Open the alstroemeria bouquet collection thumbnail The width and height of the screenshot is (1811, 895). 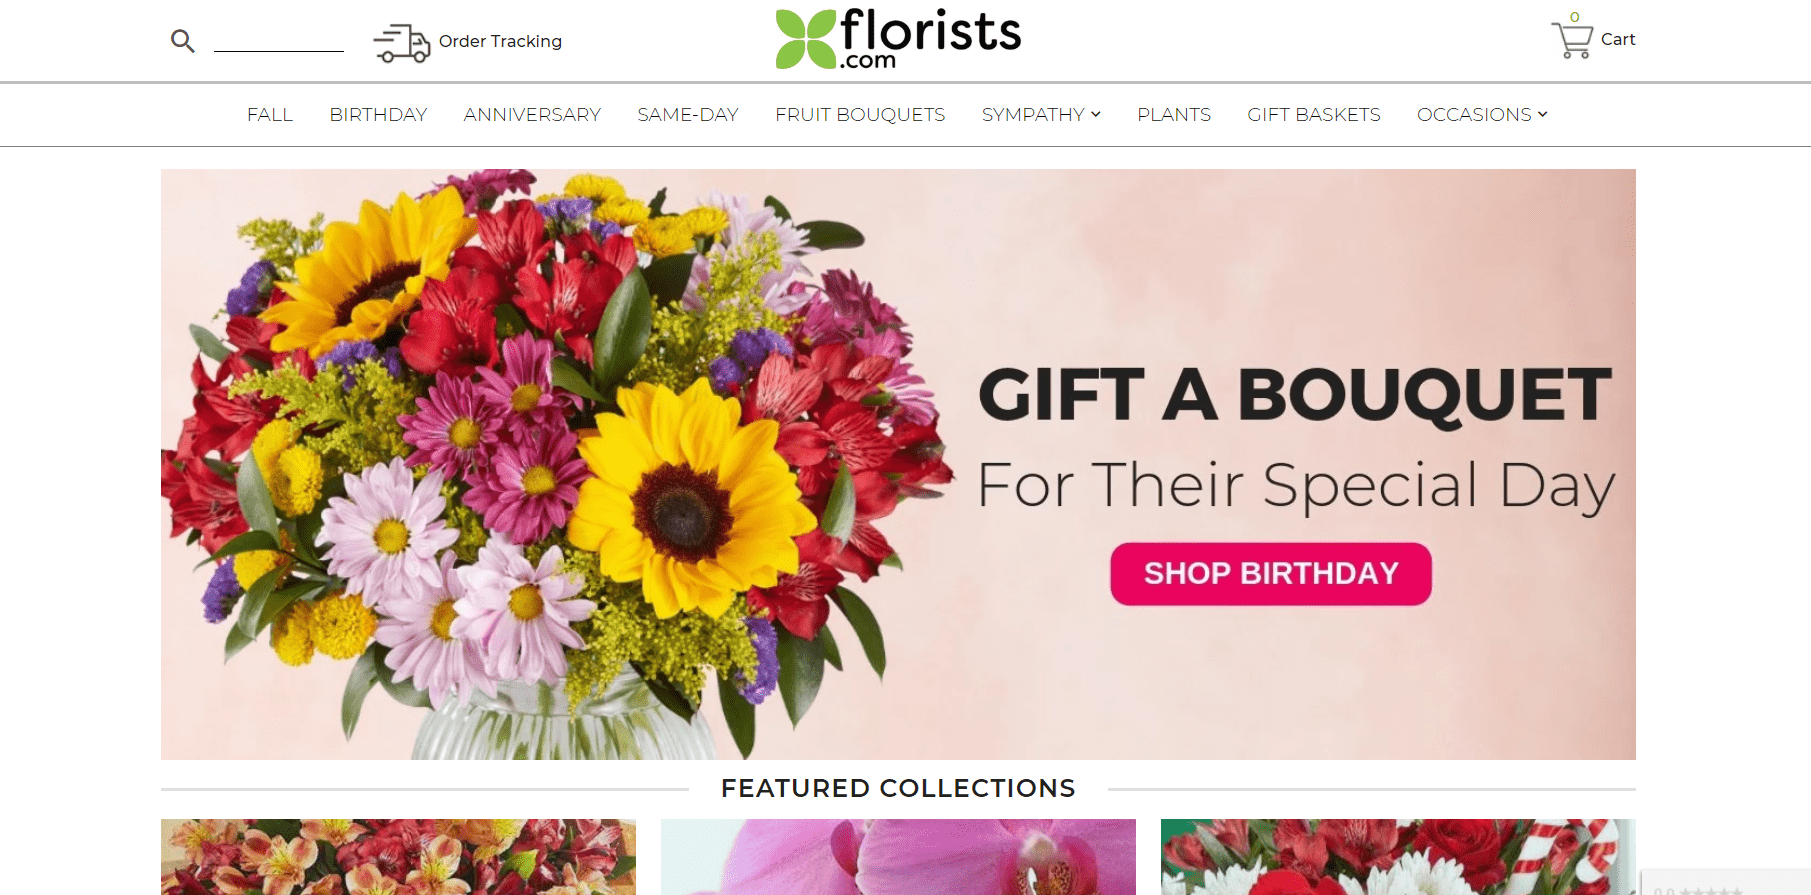tap(398, 856)
